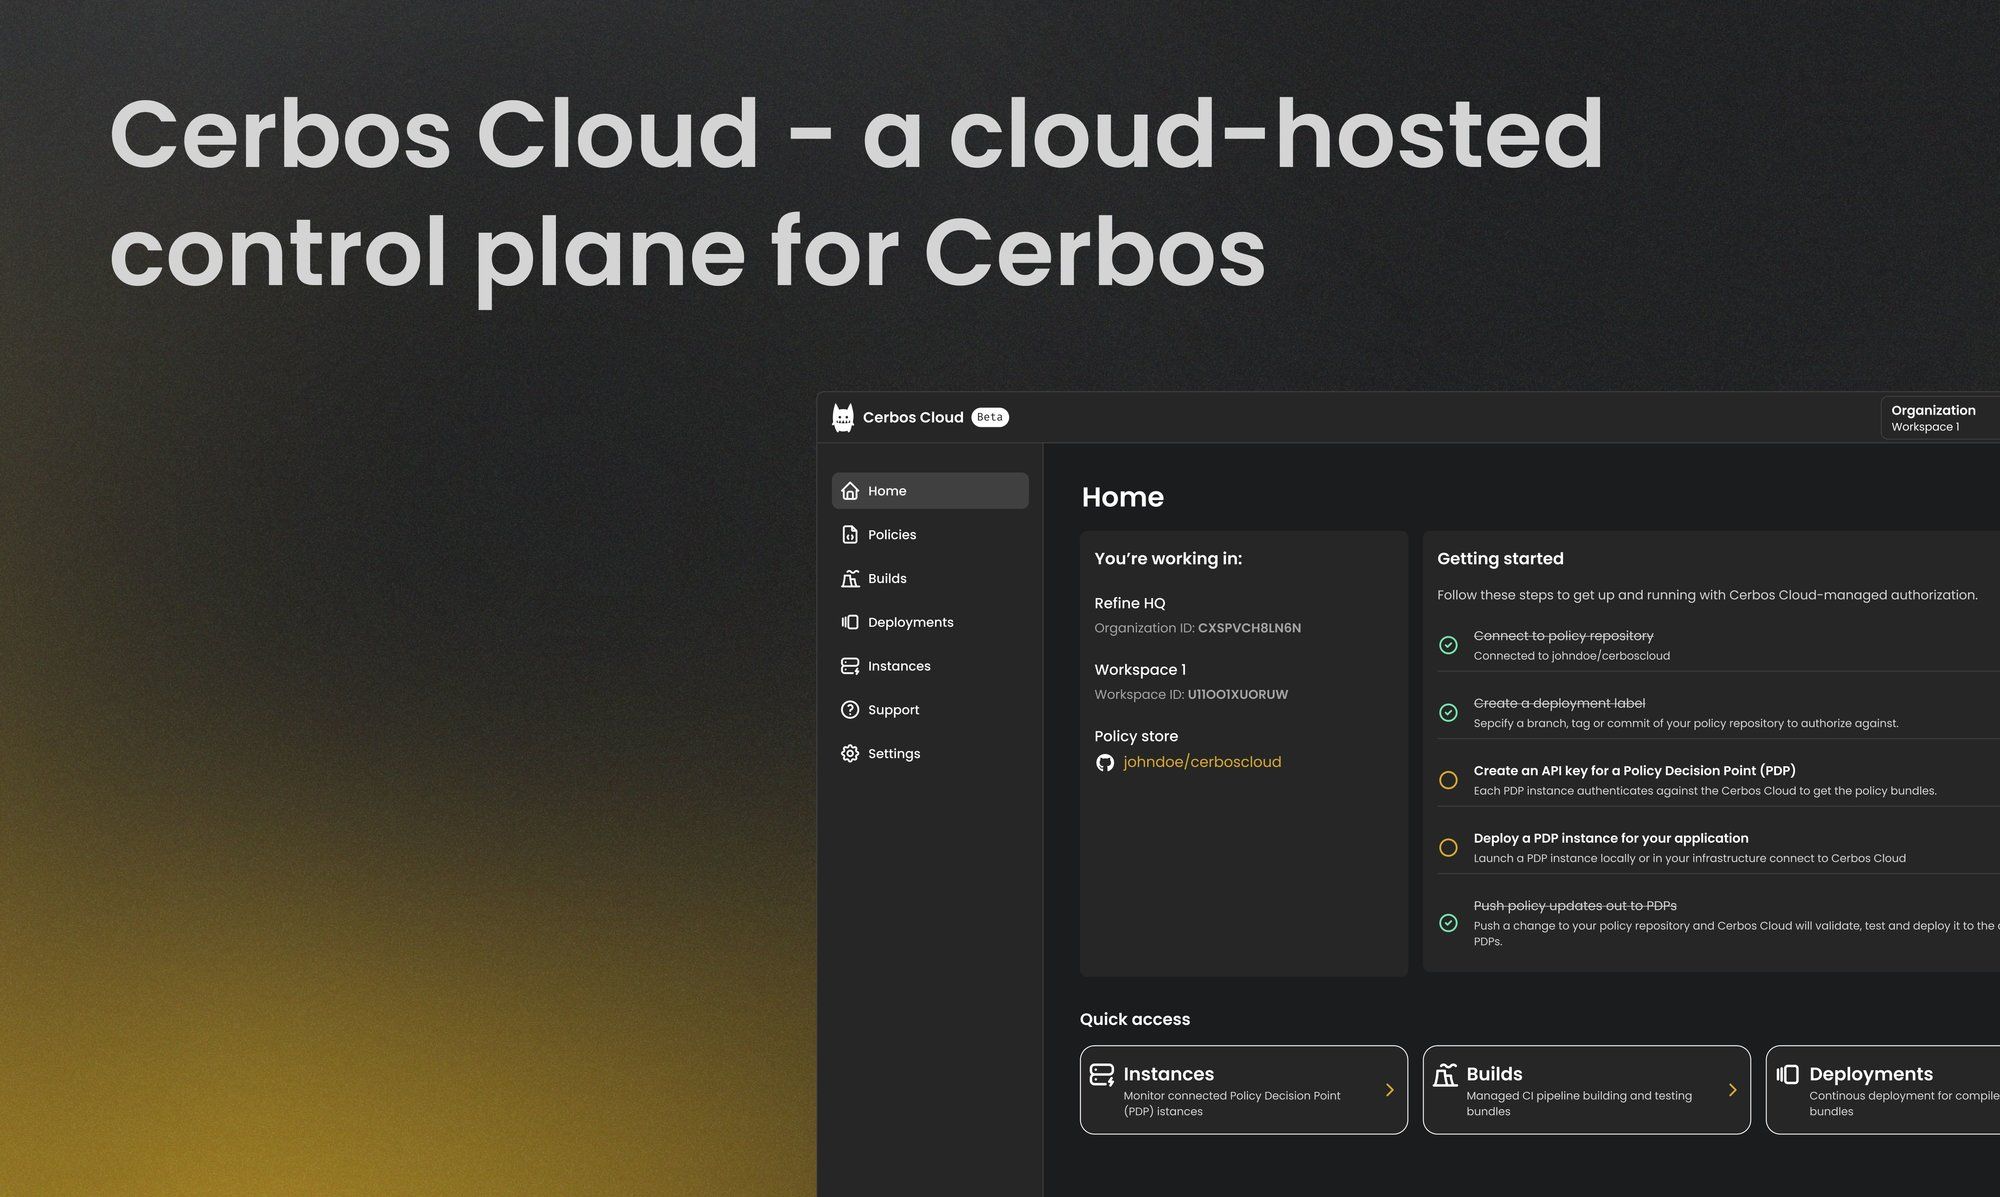
Task: Click the 'Quick access' section heading
Action: 1135,1019
